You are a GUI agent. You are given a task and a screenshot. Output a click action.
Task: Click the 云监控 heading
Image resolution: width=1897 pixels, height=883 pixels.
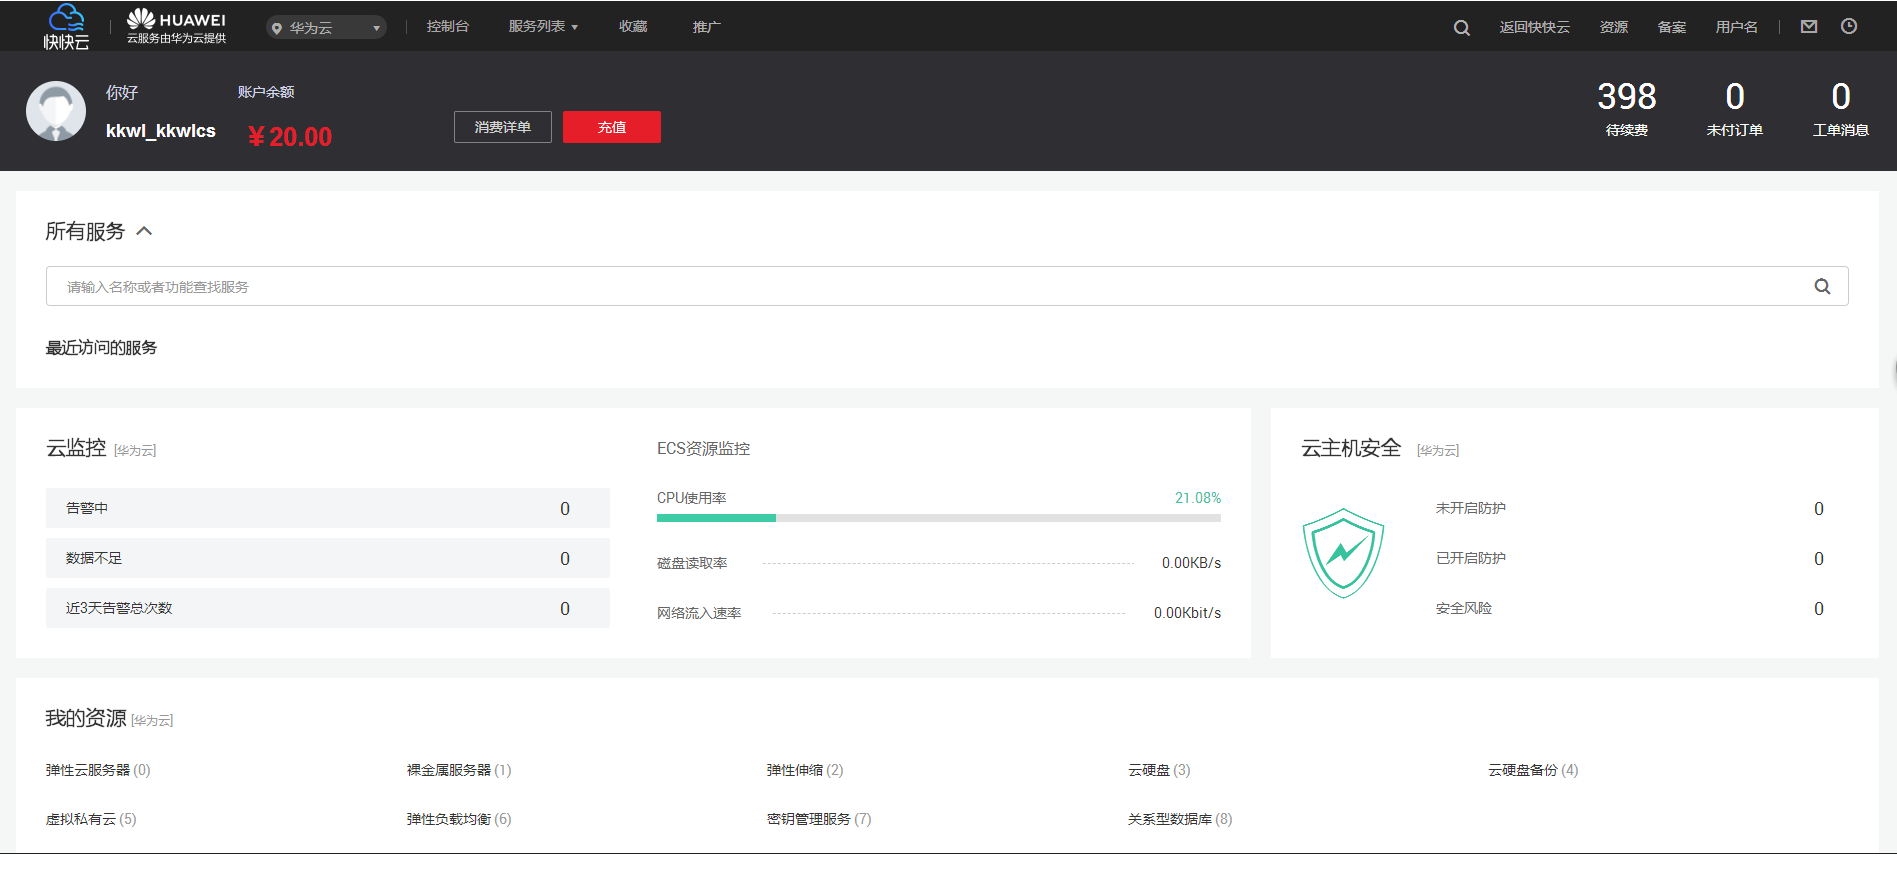(76, 448)
